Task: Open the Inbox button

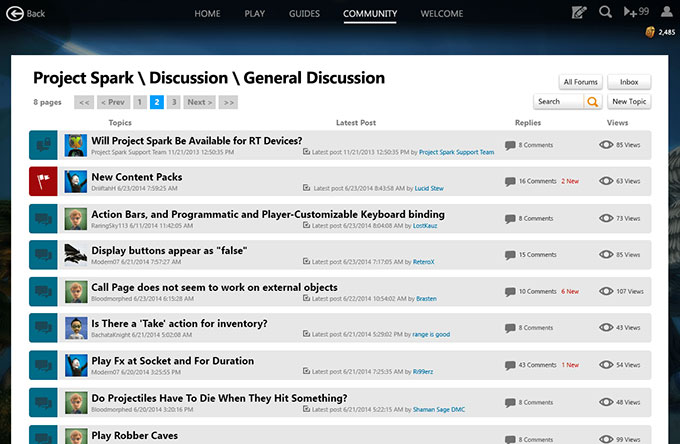Action: point(629,82)
